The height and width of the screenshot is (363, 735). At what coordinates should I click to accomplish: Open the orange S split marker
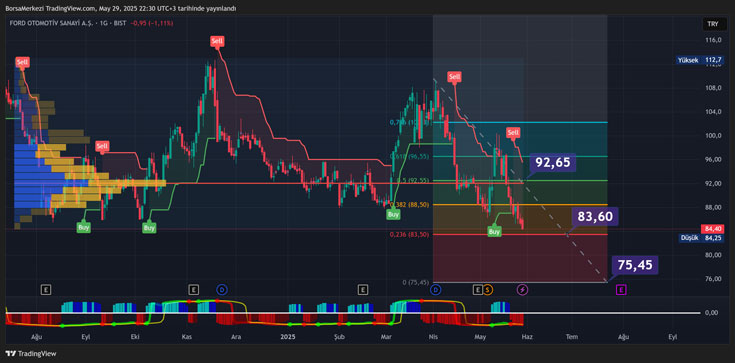pyautogui.click(x=488, y=290)
